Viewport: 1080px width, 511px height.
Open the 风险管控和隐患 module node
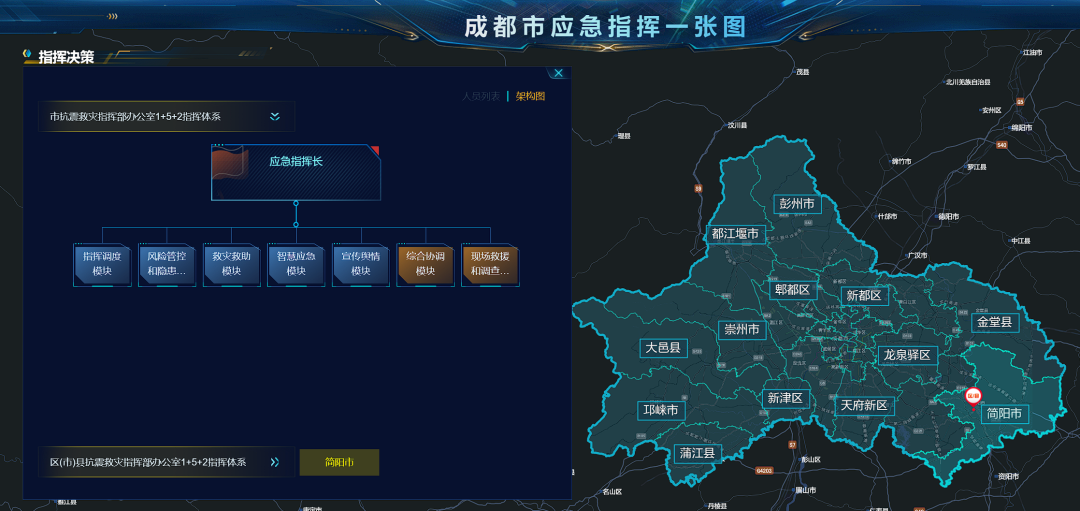(166, 264)
